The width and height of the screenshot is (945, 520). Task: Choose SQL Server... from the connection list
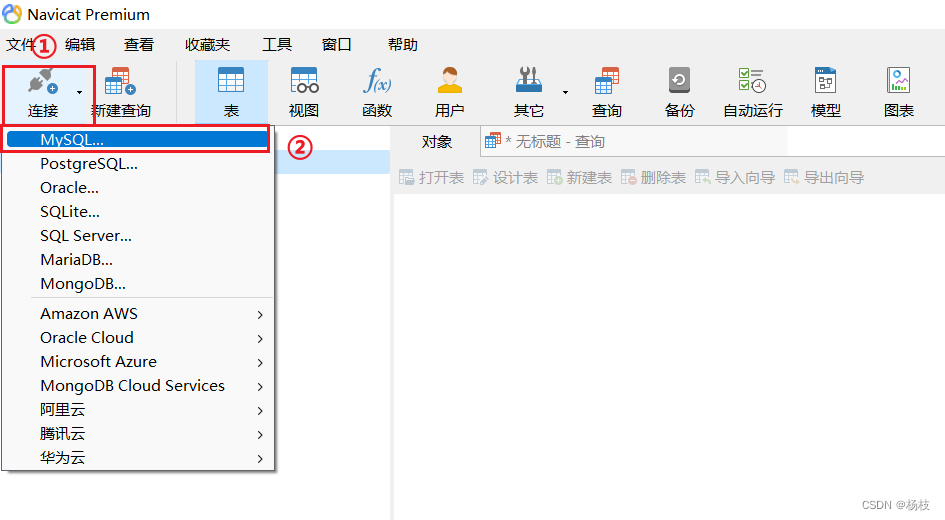[137, 236]
